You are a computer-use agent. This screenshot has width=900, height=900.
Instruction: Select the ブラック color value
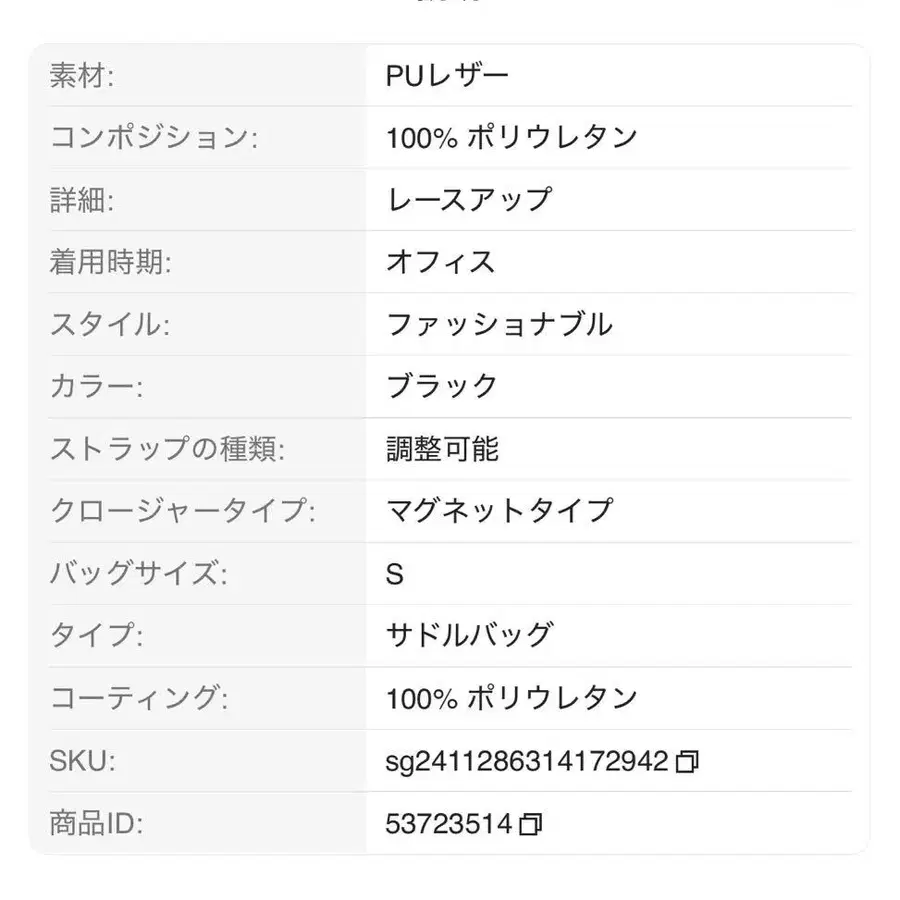(x=441, y=386)
